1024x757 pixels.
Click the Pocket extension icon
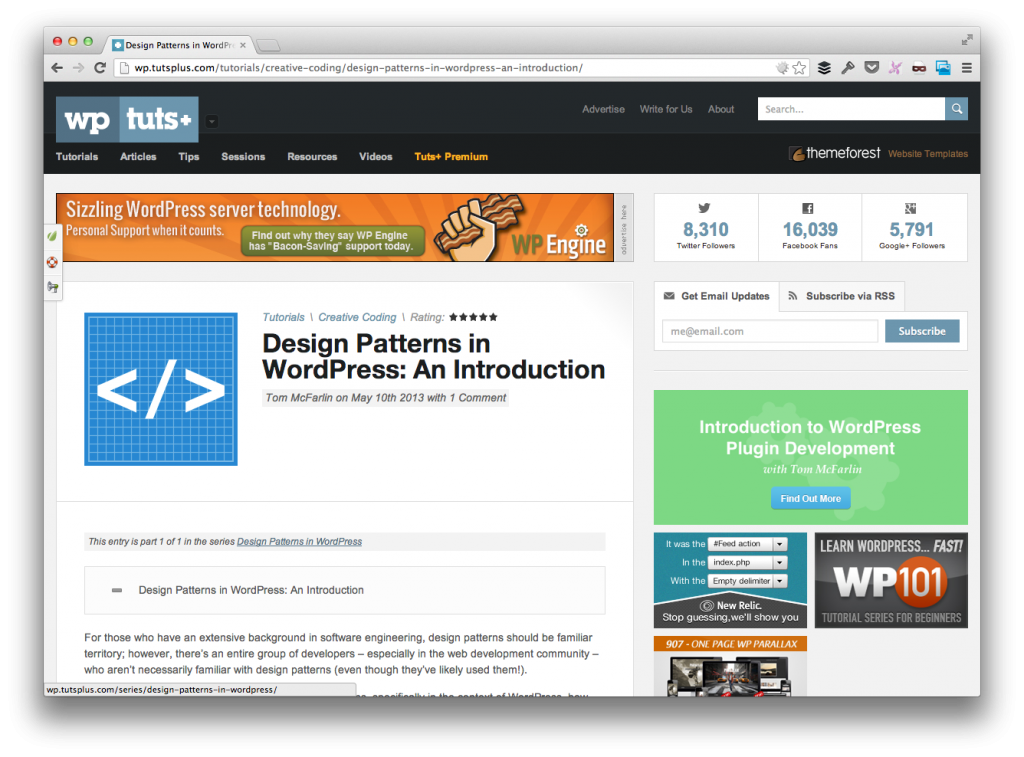871,68
